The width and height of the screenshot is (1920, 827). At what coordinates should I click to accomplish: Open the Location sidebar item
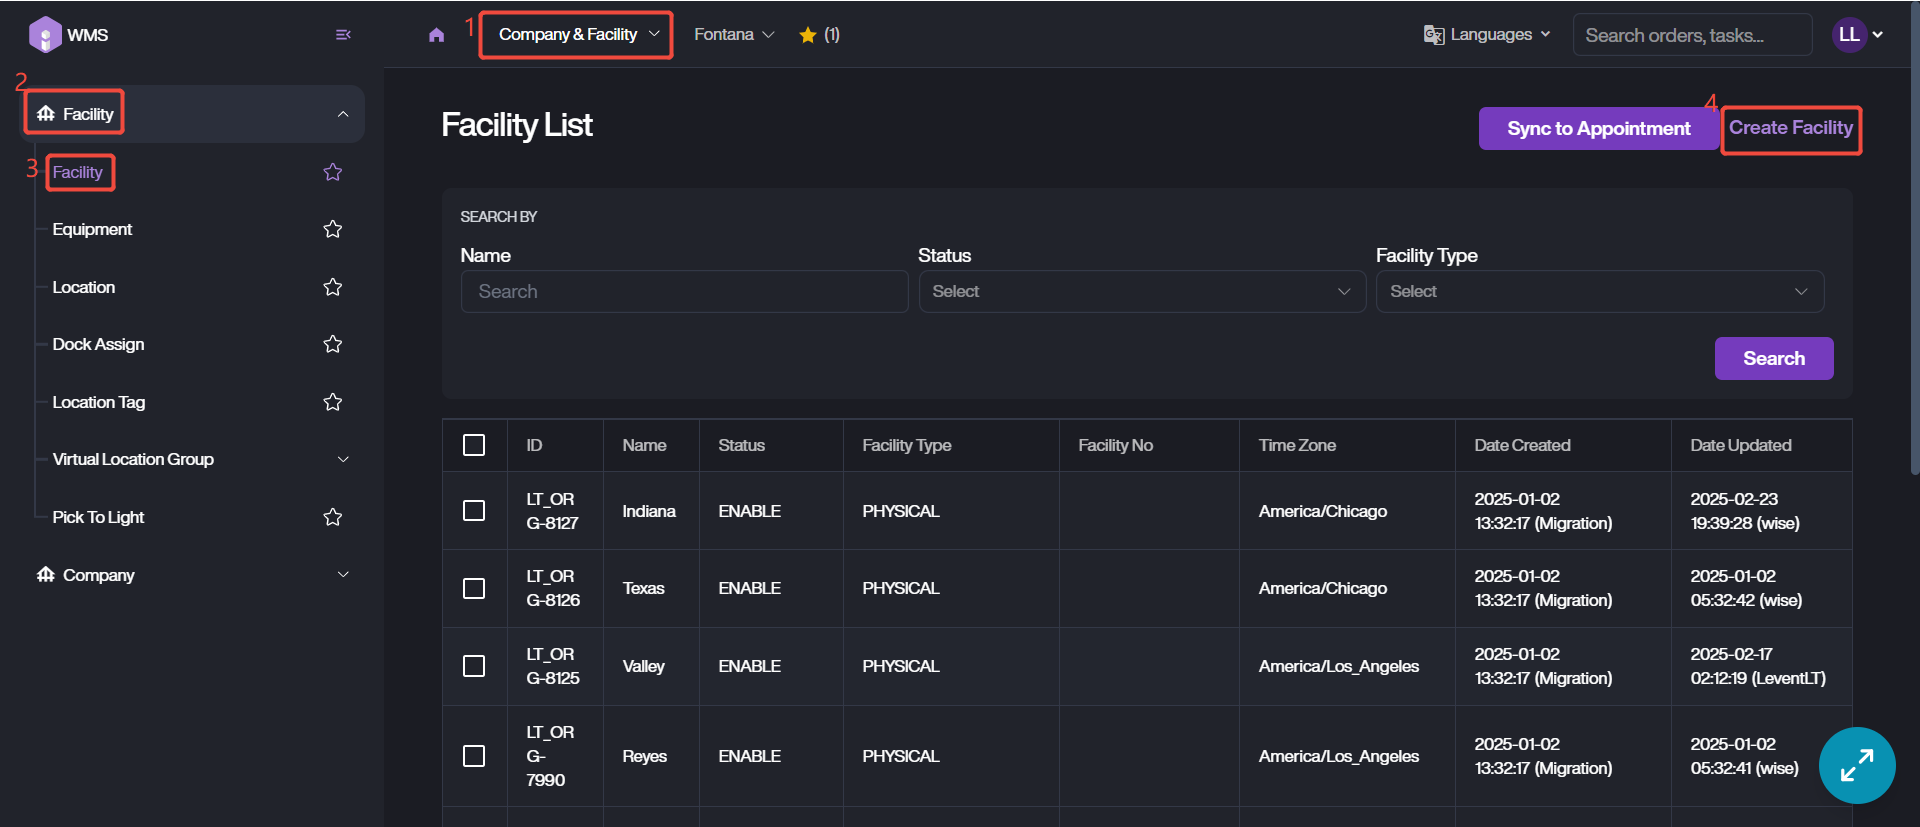pyautogui.click(x=84, y=287)
